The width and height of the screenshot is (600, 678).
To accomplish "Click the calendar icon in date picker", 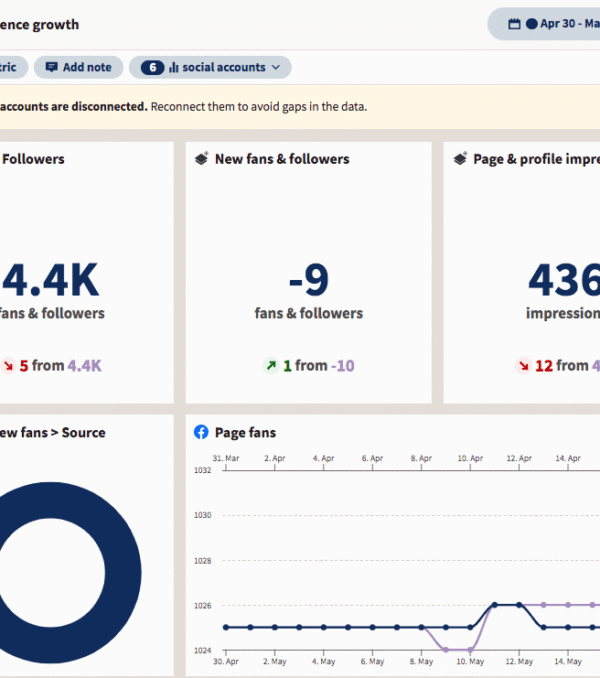I will [514, 24].
